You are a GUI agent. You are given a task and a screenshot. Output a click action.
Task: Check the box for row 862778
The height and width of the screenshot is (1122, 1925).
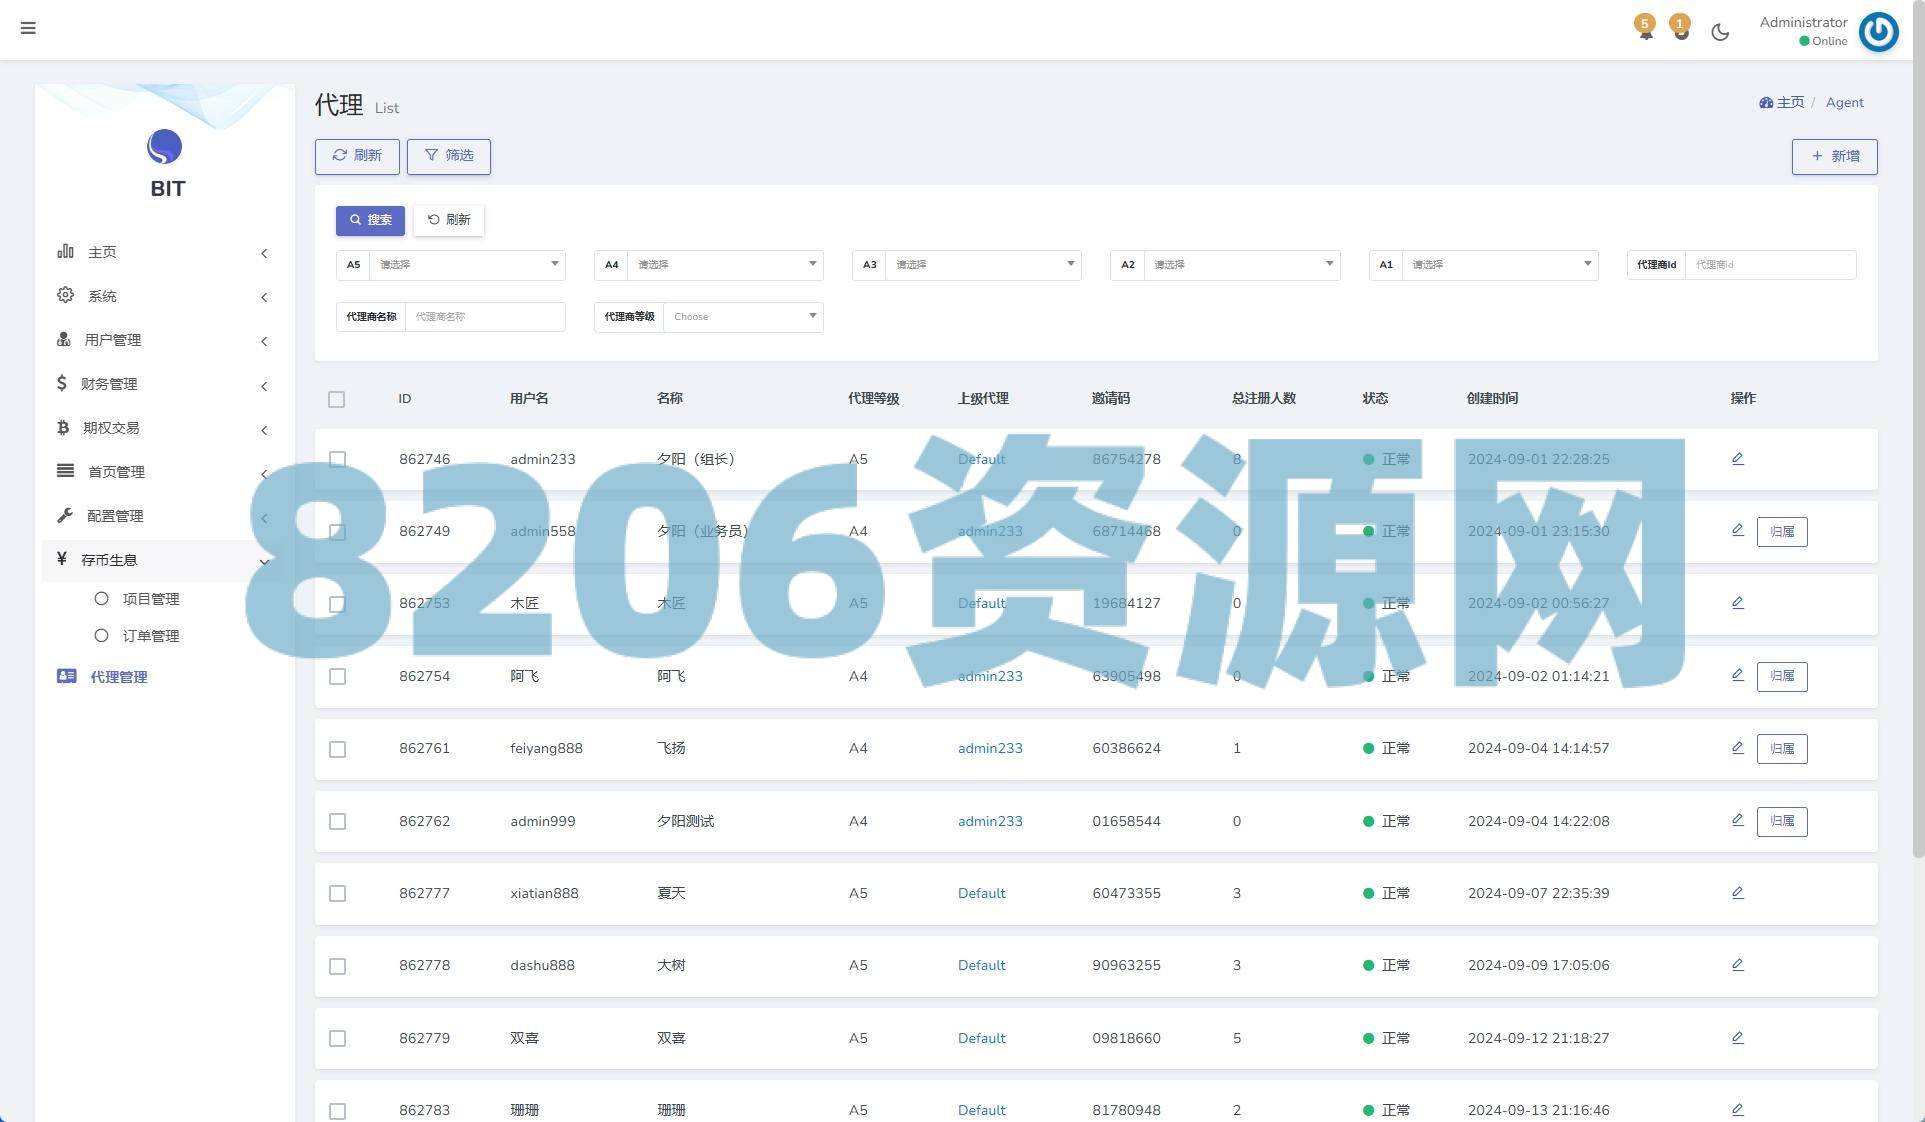337,966
